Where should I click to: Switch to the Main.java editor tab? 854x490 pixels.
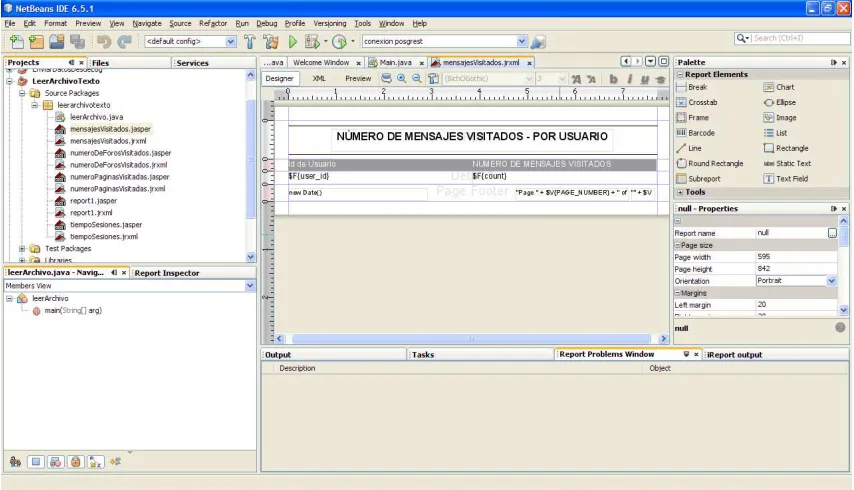[x=395, y=63]
